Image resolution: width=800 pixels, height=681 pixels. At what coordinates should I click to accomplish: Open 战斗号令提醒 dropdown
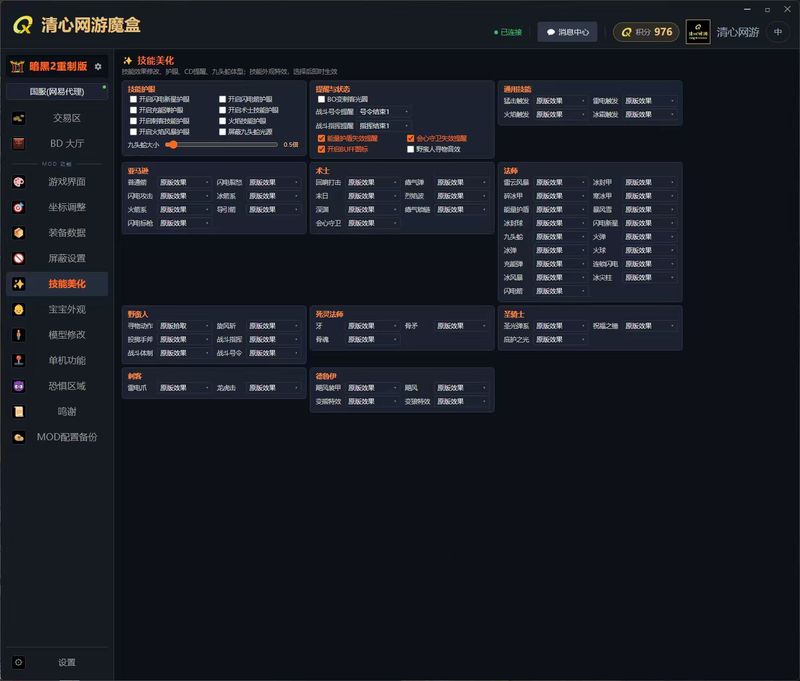point(384,112)
